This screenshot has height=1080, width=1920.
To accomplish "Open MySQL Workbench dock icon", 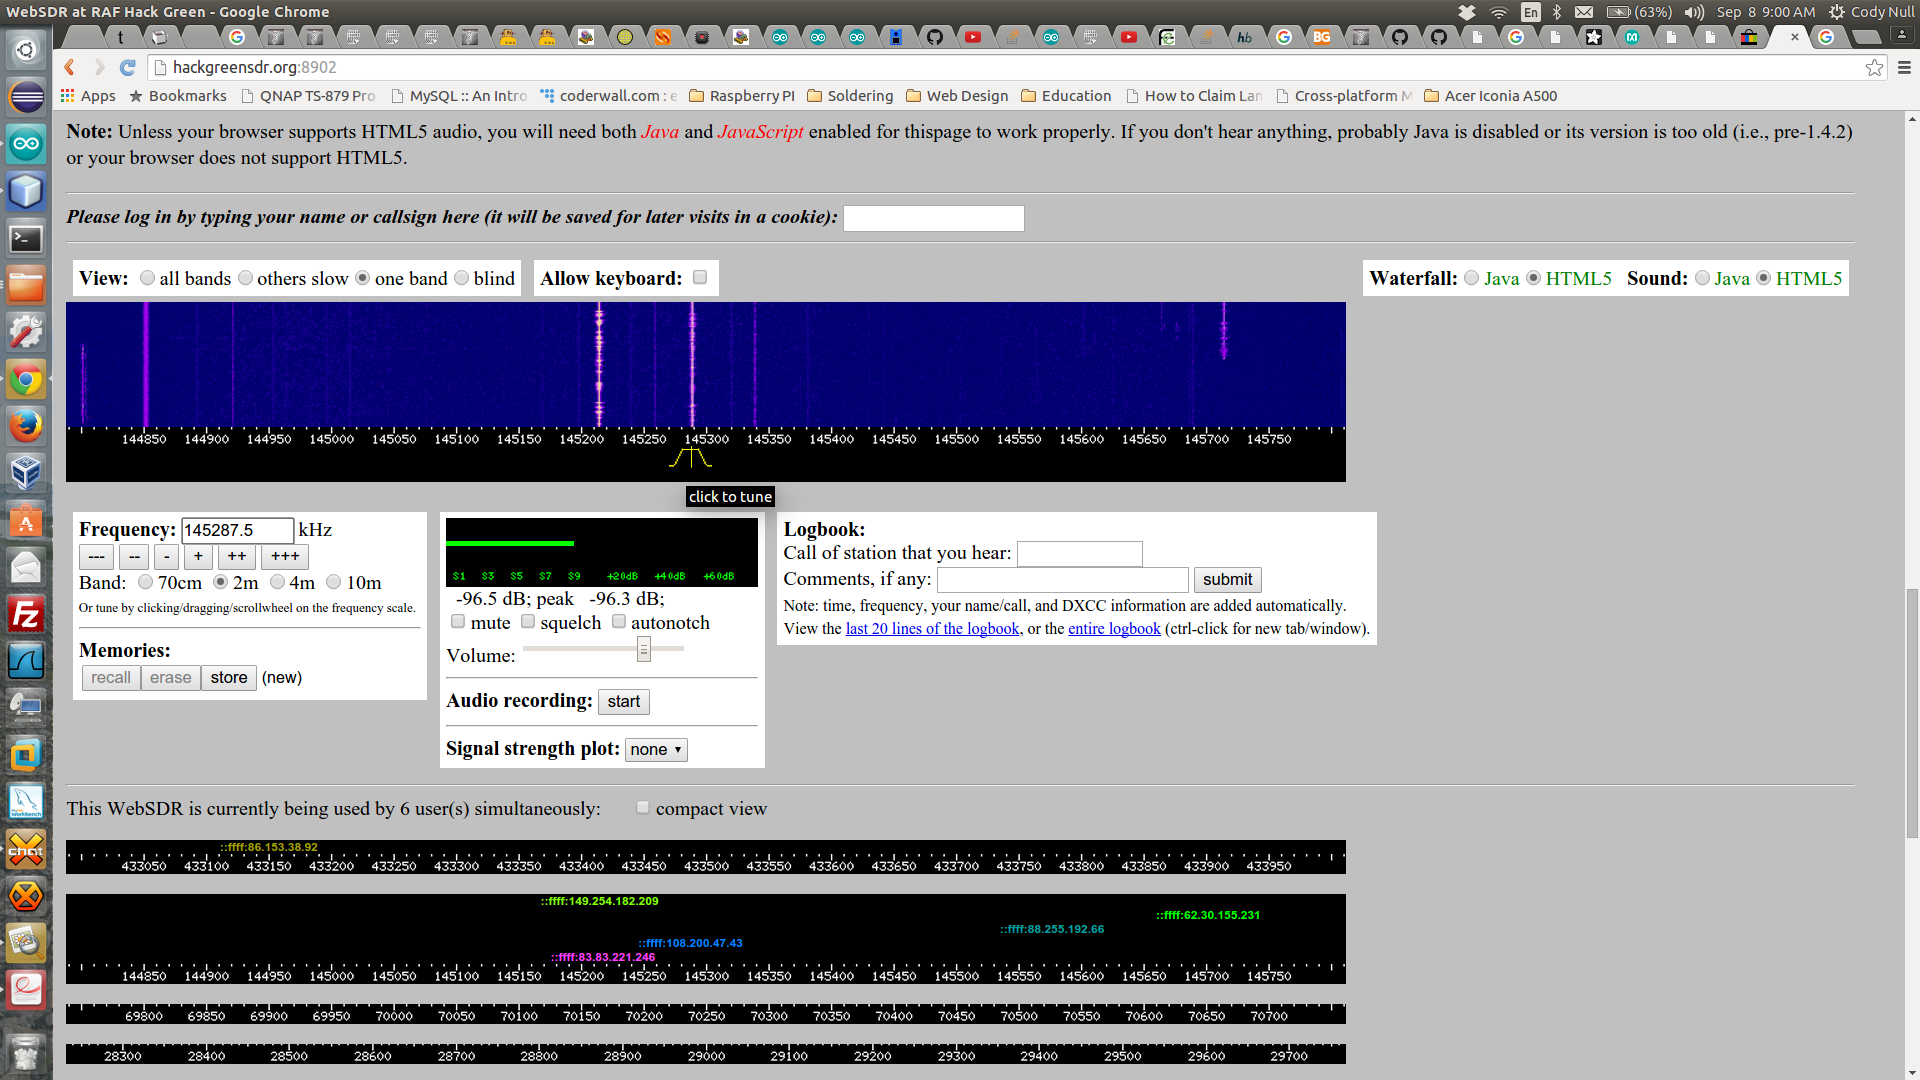I will 26,803.
